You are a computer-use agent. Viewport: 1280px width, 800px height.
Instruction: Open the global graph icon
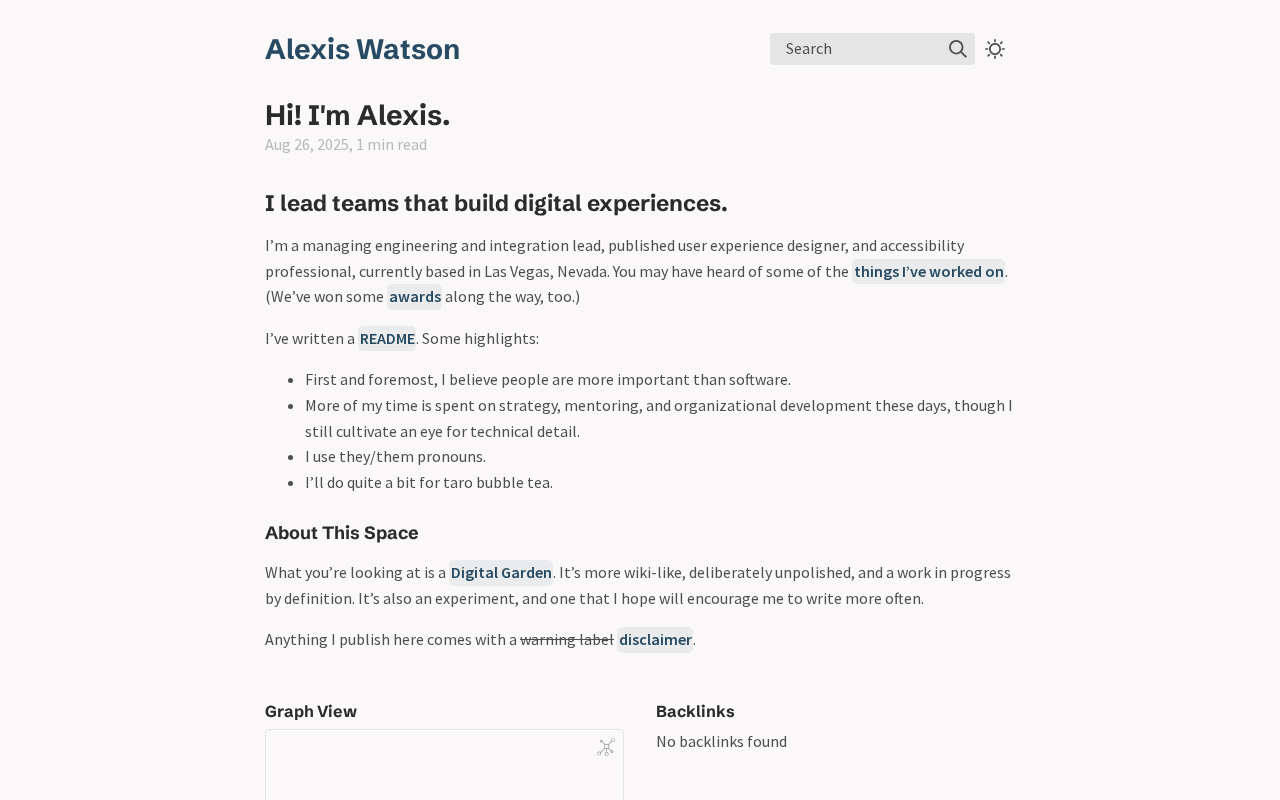[606, 747]
